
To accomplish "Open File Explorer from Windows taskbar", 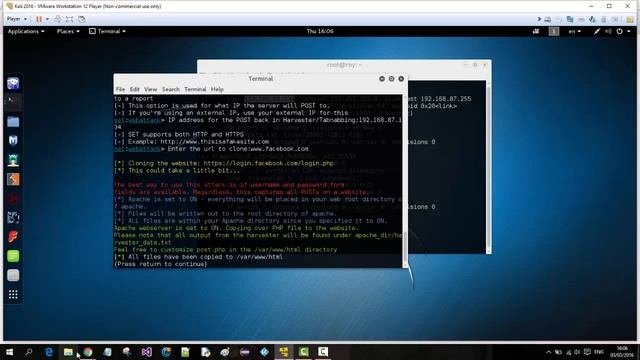I will coord(68,352).
